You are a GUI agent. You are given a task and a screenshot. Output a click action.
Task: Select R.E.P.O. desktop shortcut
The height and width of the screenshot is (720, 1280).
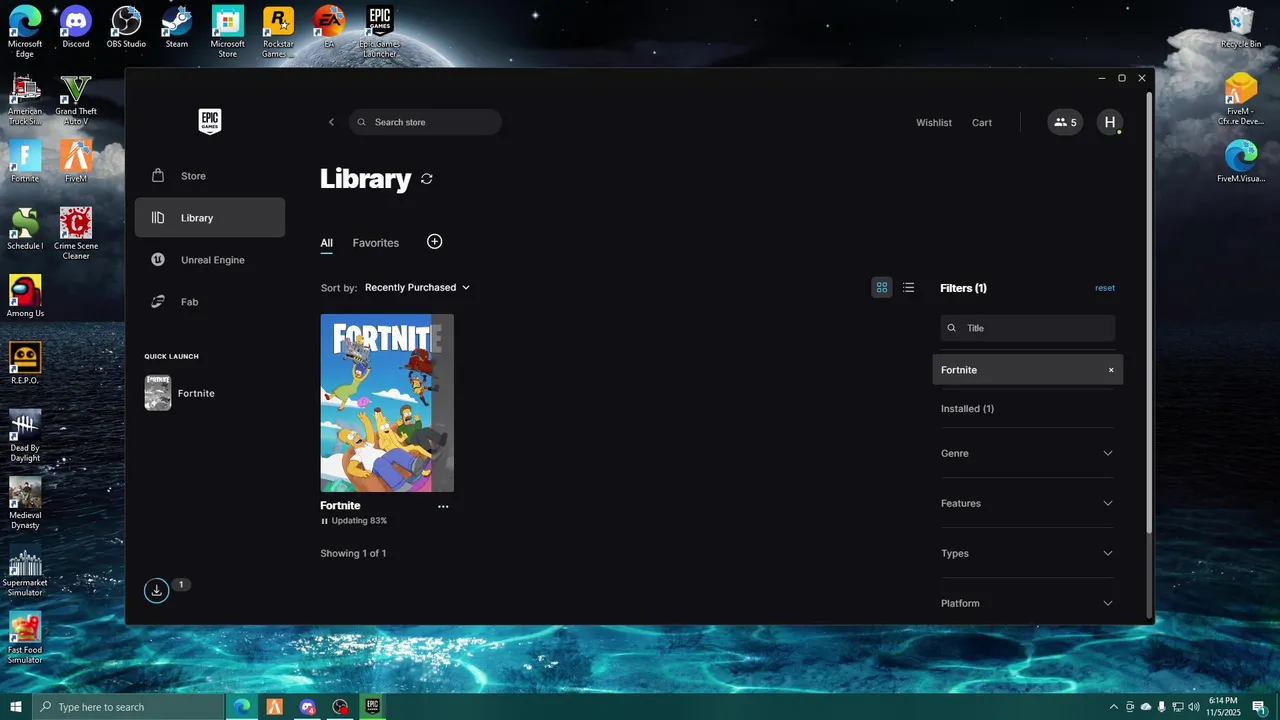25,364
